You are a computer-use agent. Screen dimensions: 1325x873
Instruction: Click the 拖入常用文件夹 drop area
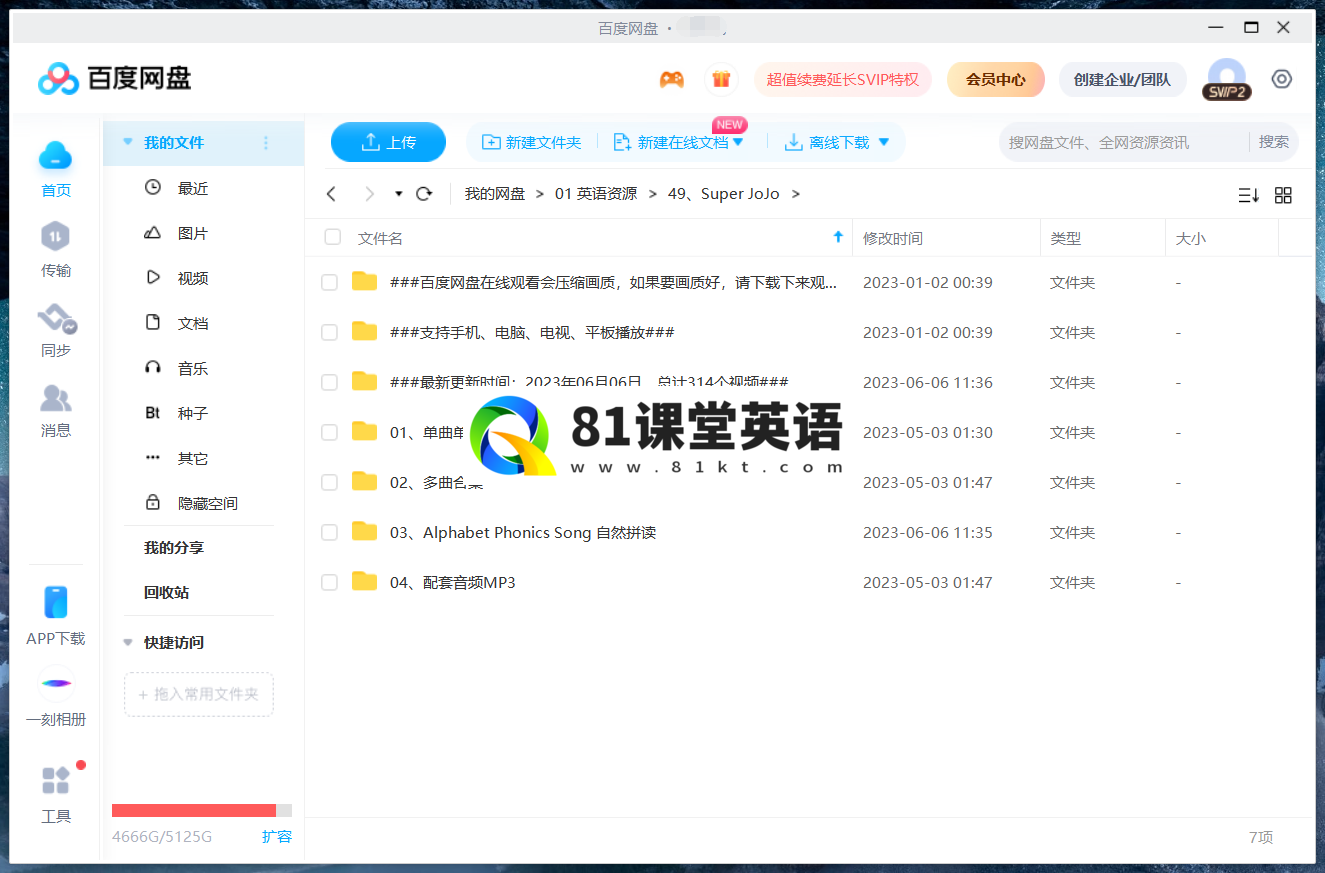(199, 694)
